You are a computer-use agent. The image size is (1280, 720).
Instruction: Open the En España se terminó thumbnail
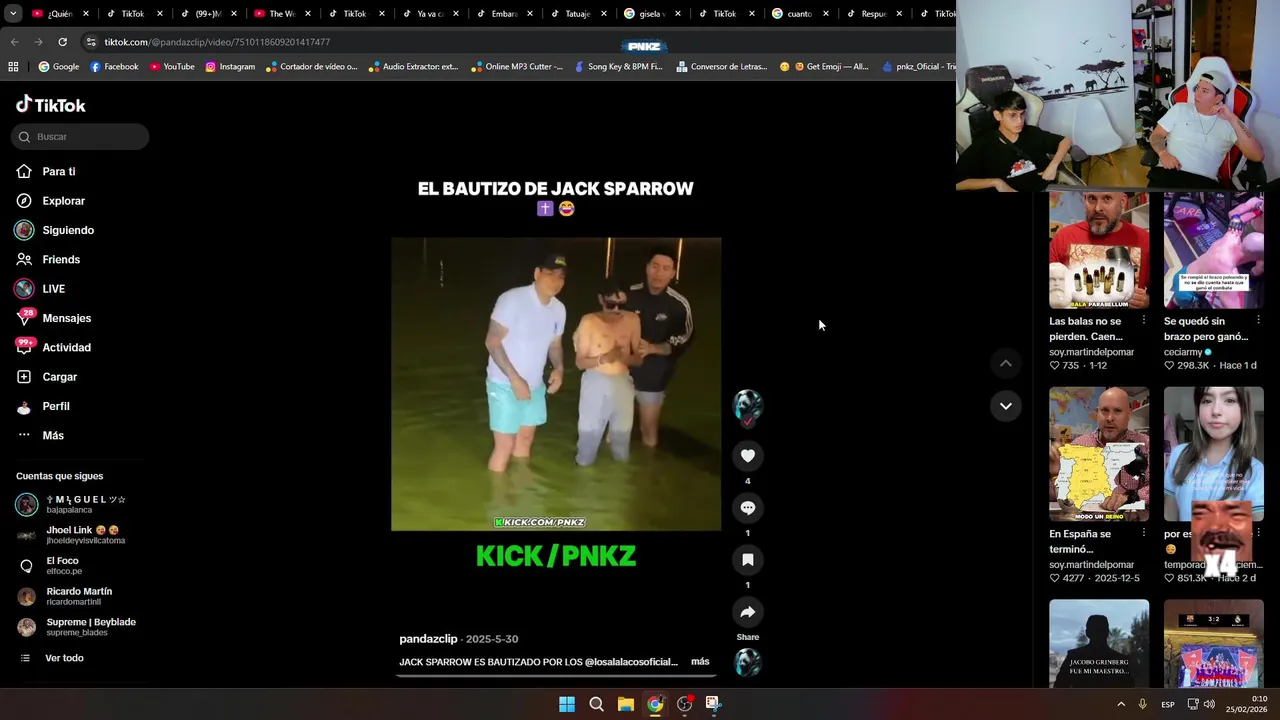pyautogui.click(x=1098, y=454)
